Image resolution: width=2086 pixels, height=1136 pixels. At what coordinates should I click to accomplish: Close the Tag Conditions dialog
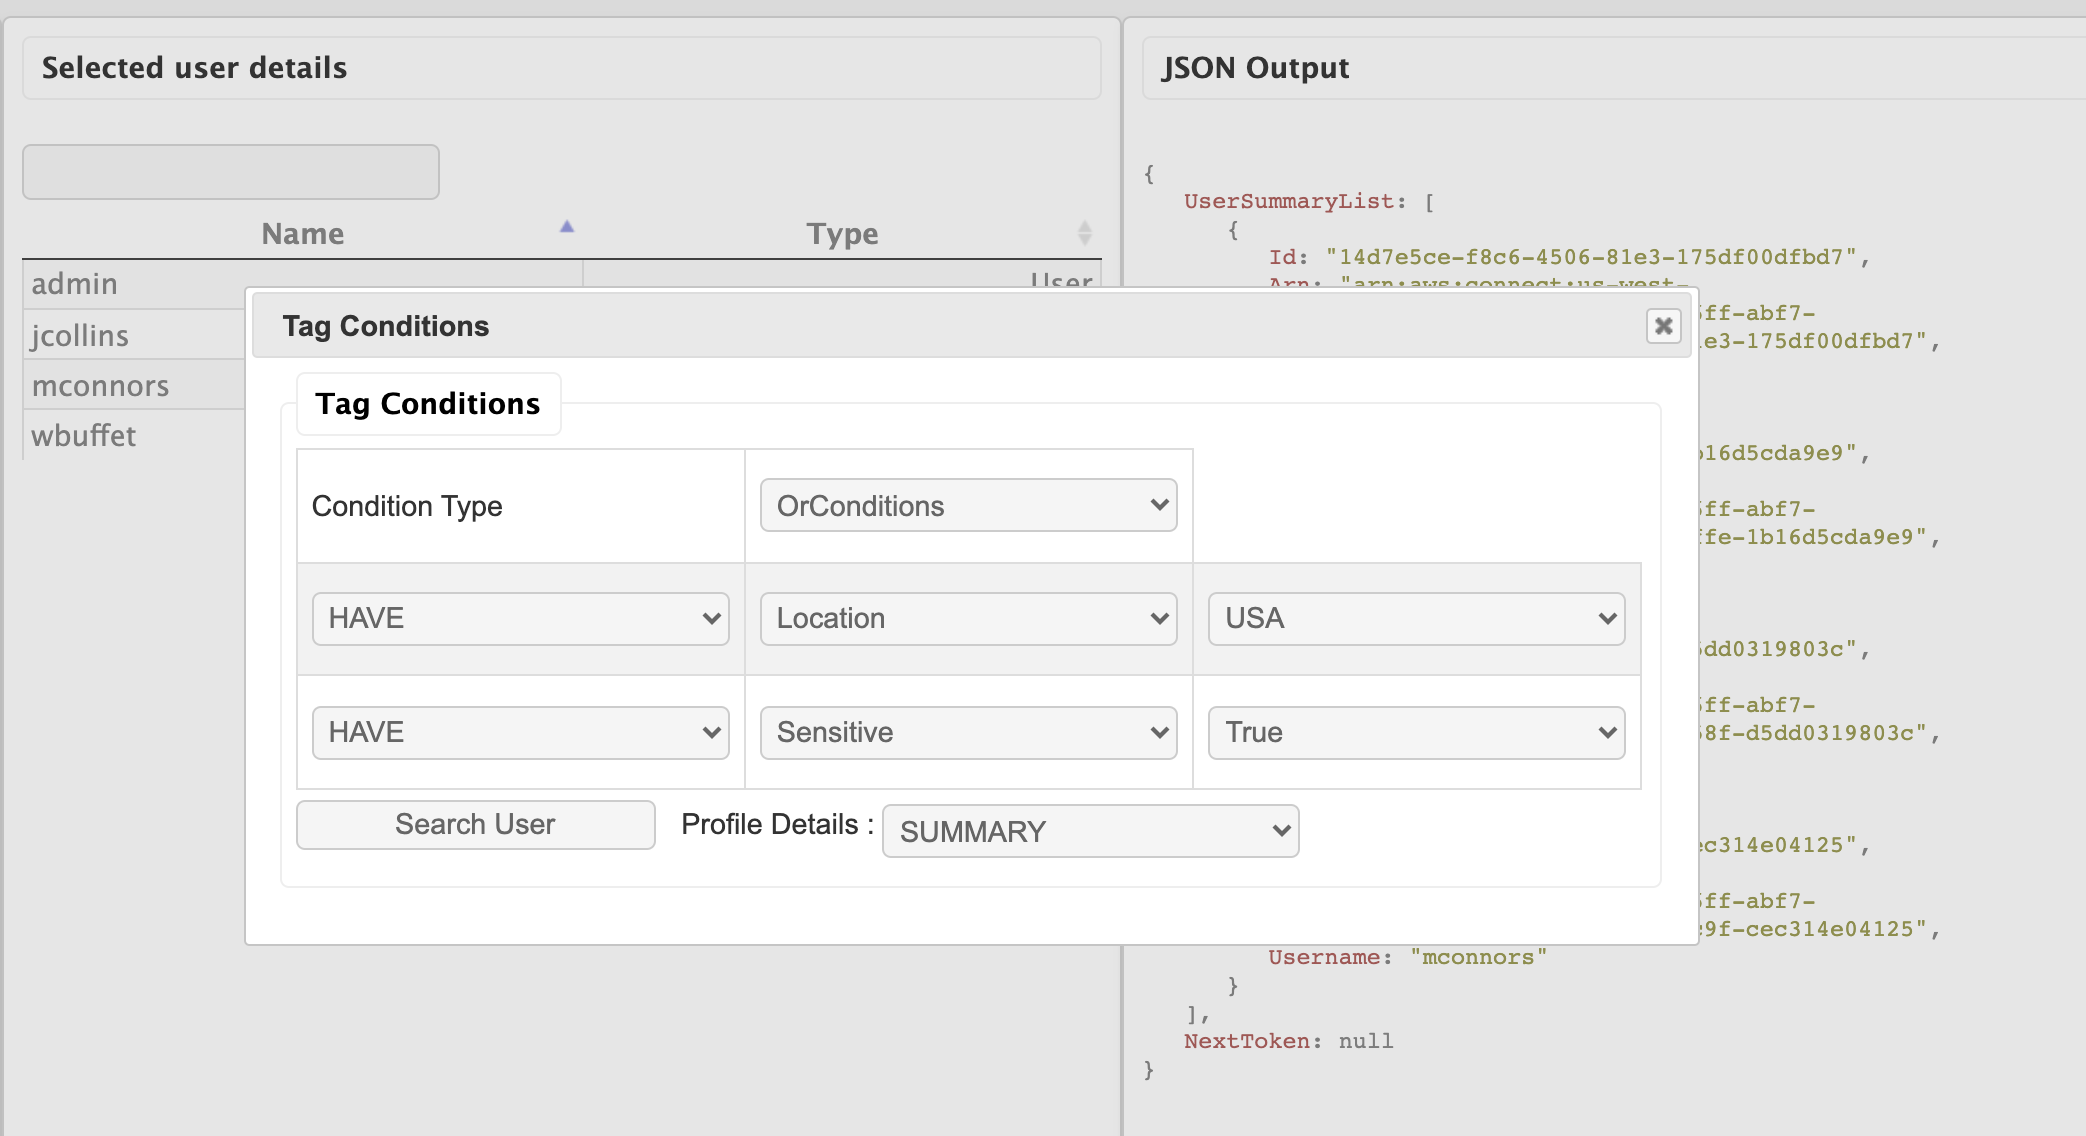1663,326
